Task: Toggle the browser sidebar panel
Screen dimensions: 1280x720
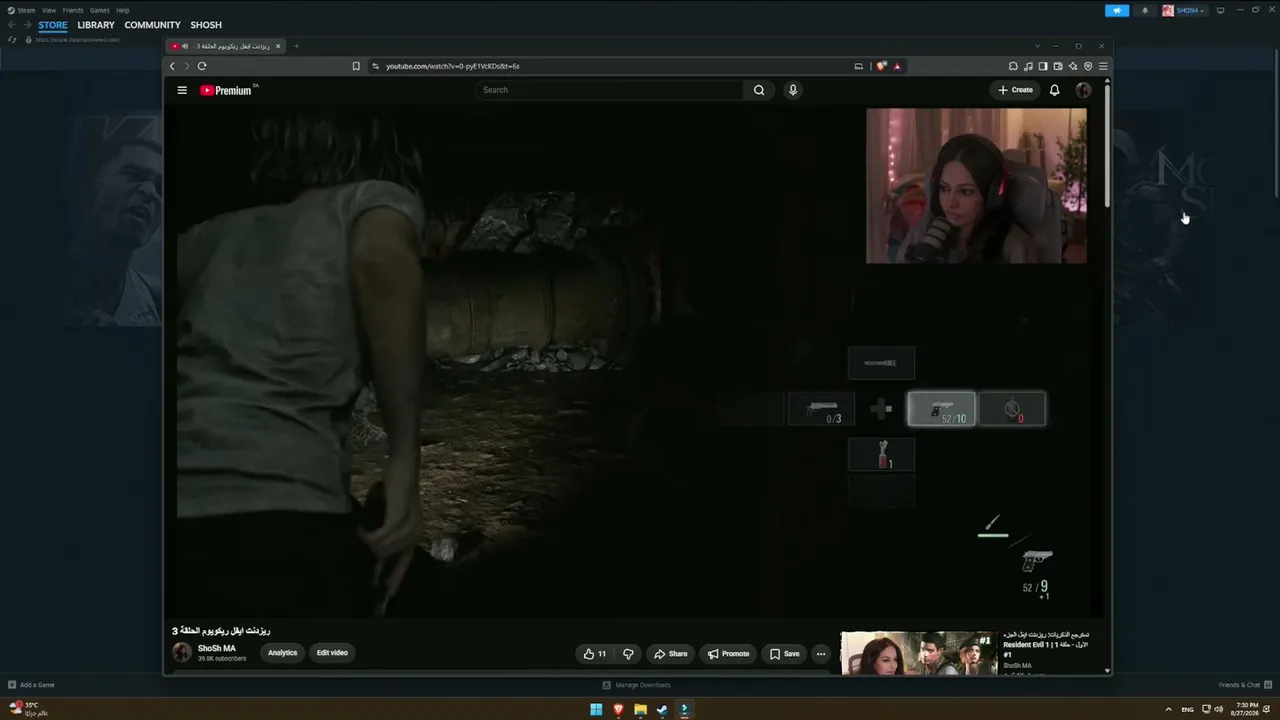Action: (x=1043, y=66)
